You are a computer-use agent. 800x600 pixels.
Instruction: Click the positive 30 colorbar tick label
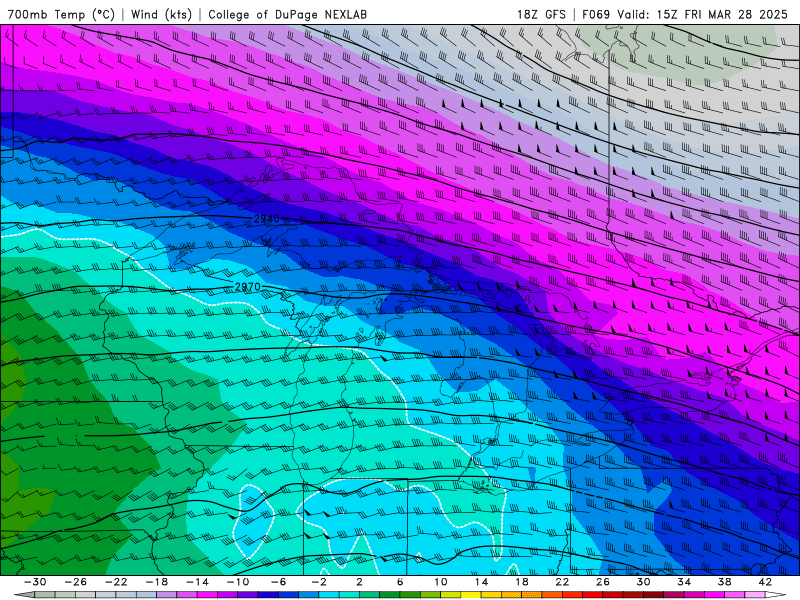(x=643, y=582)
